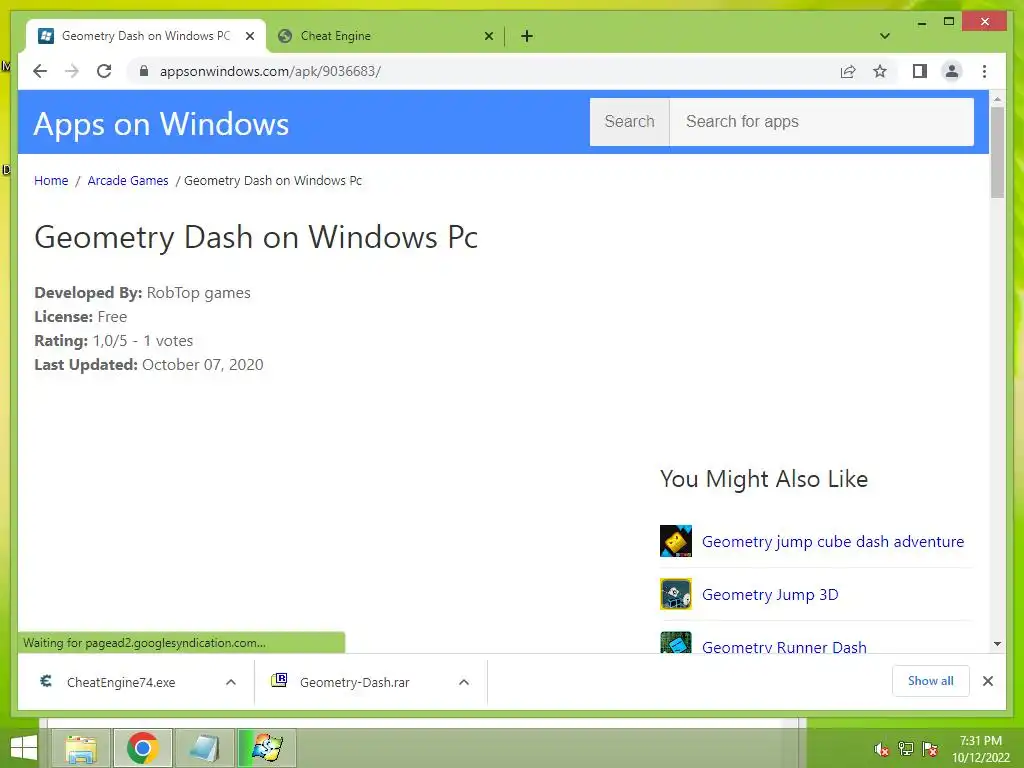This screenshot has height=768, width=1024.
Task: Close the downloads bar
Action: (987, 681)
